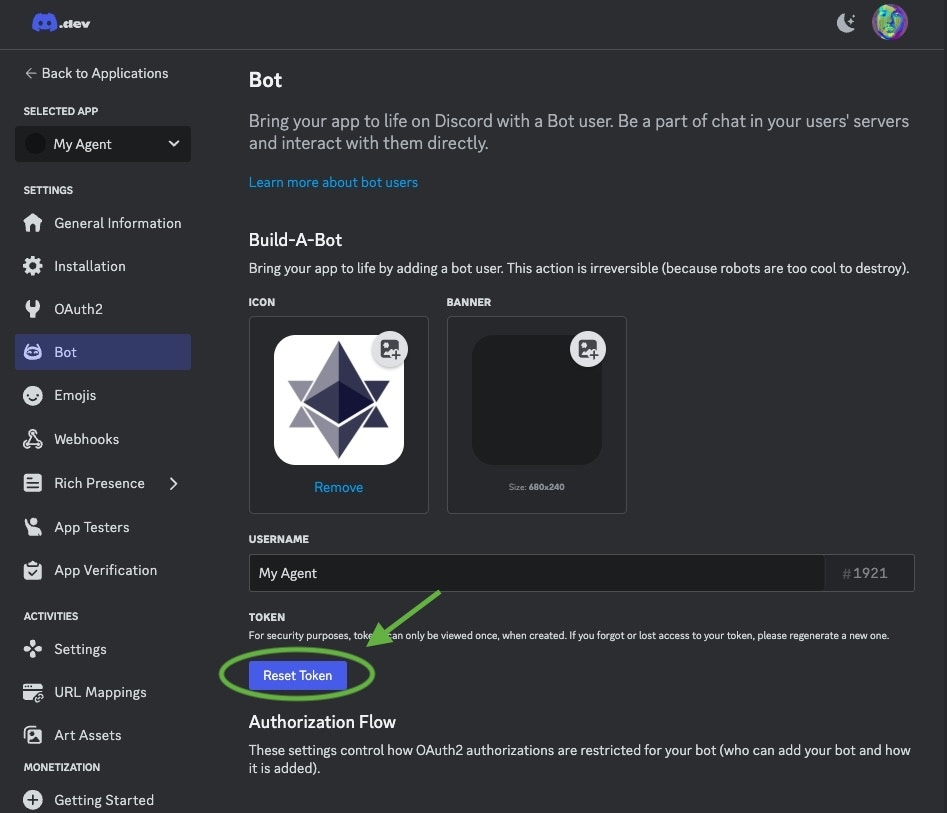Click the Emojis smiley icon
Viewport: 947px width, 813px height.
coord(33,395)
